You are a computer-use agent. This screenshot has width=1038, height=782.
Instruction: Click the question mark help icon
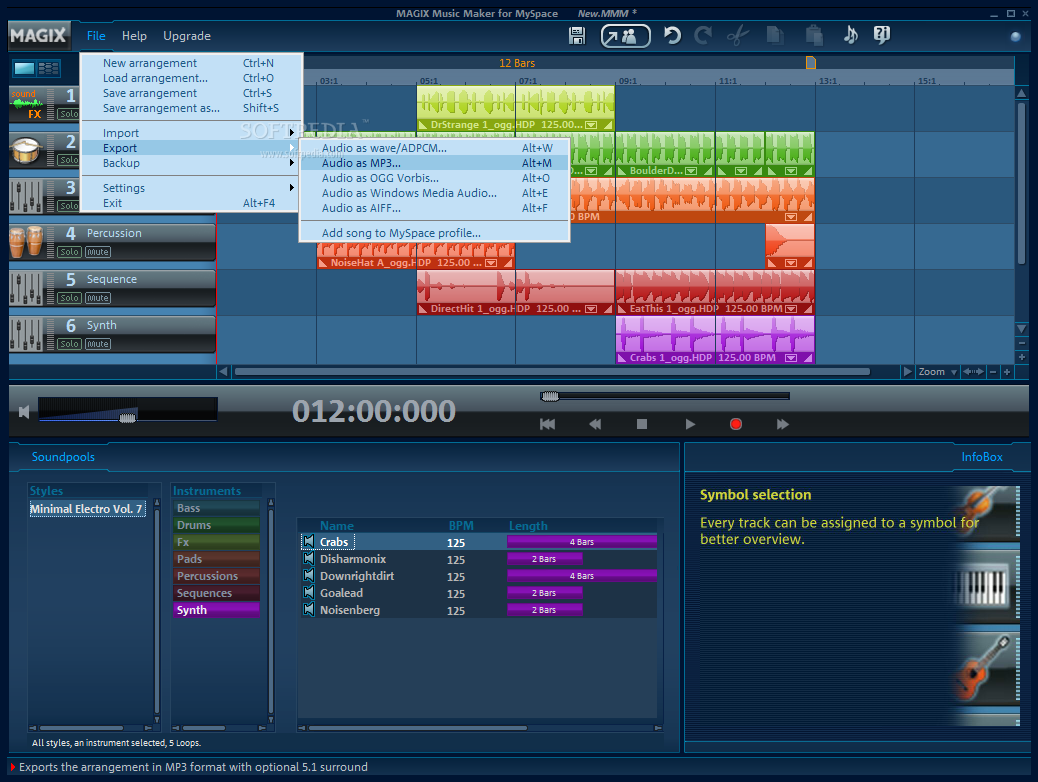(x=882, y=35)
